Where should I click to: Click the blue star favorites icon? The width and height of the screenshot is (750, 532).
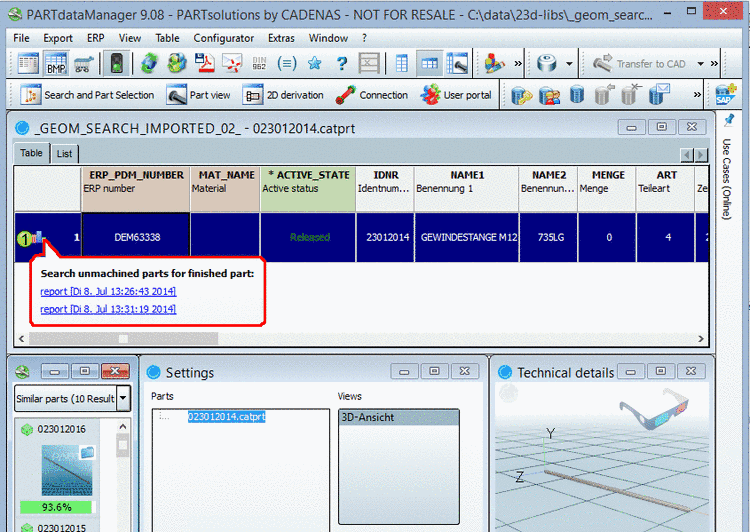click(314, 63)
